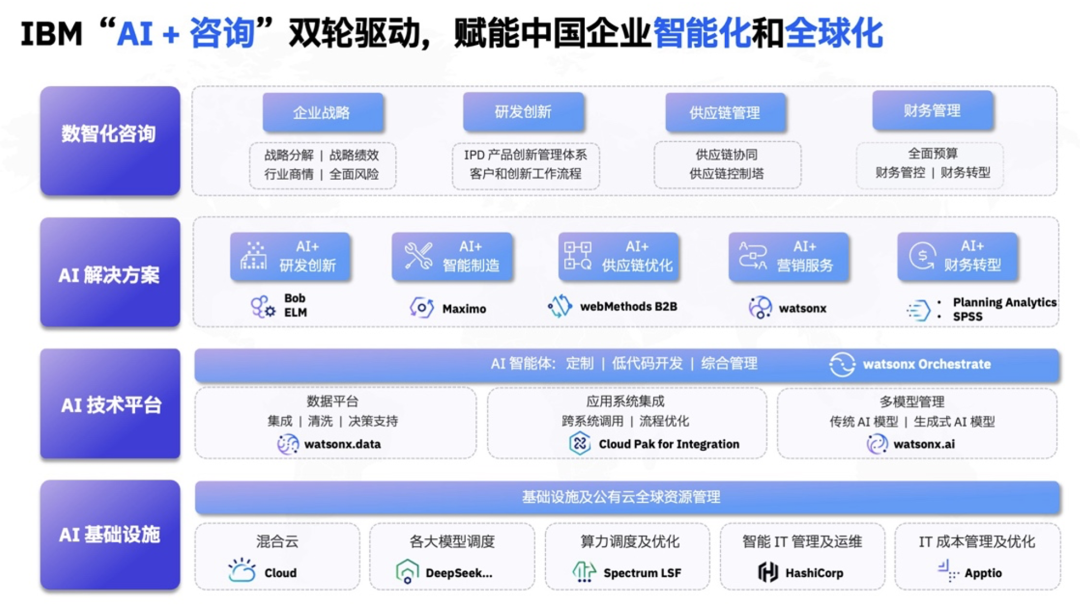Click the webMethods B2B icon
1080x610 pixels.
[x=560, y=306]
